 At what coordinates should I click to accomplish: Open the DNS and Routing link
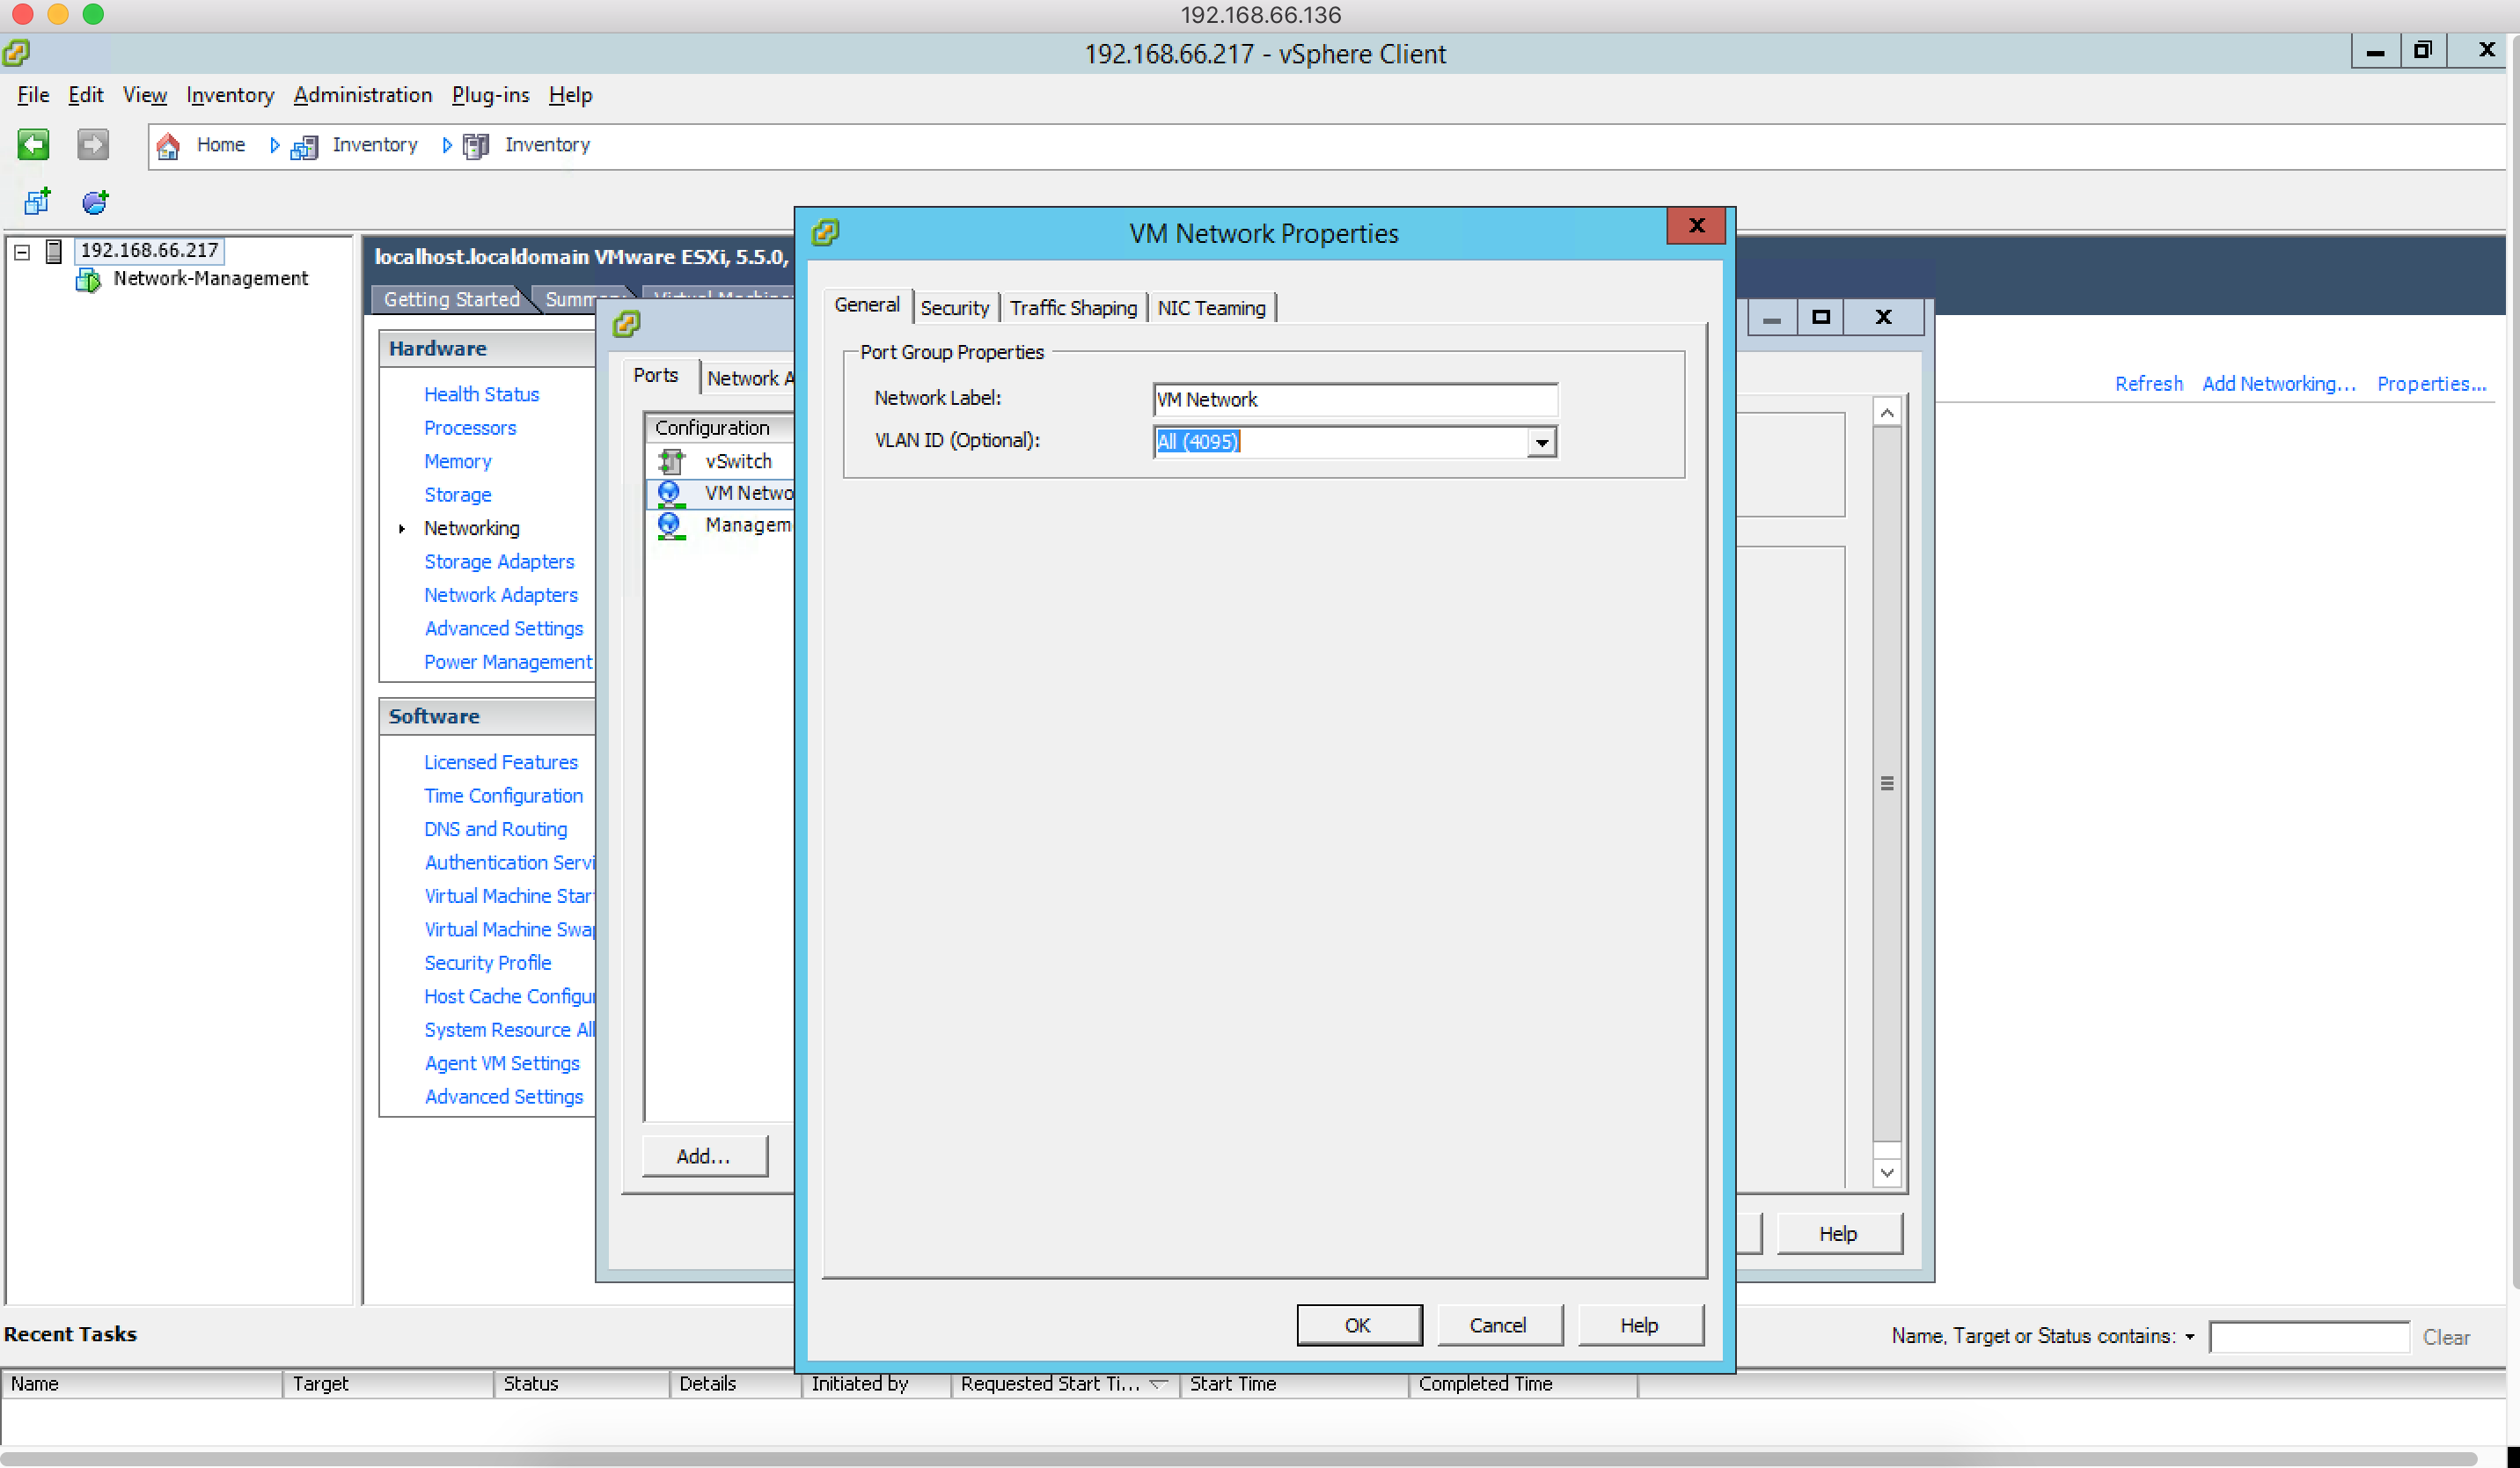pos(495,829)
